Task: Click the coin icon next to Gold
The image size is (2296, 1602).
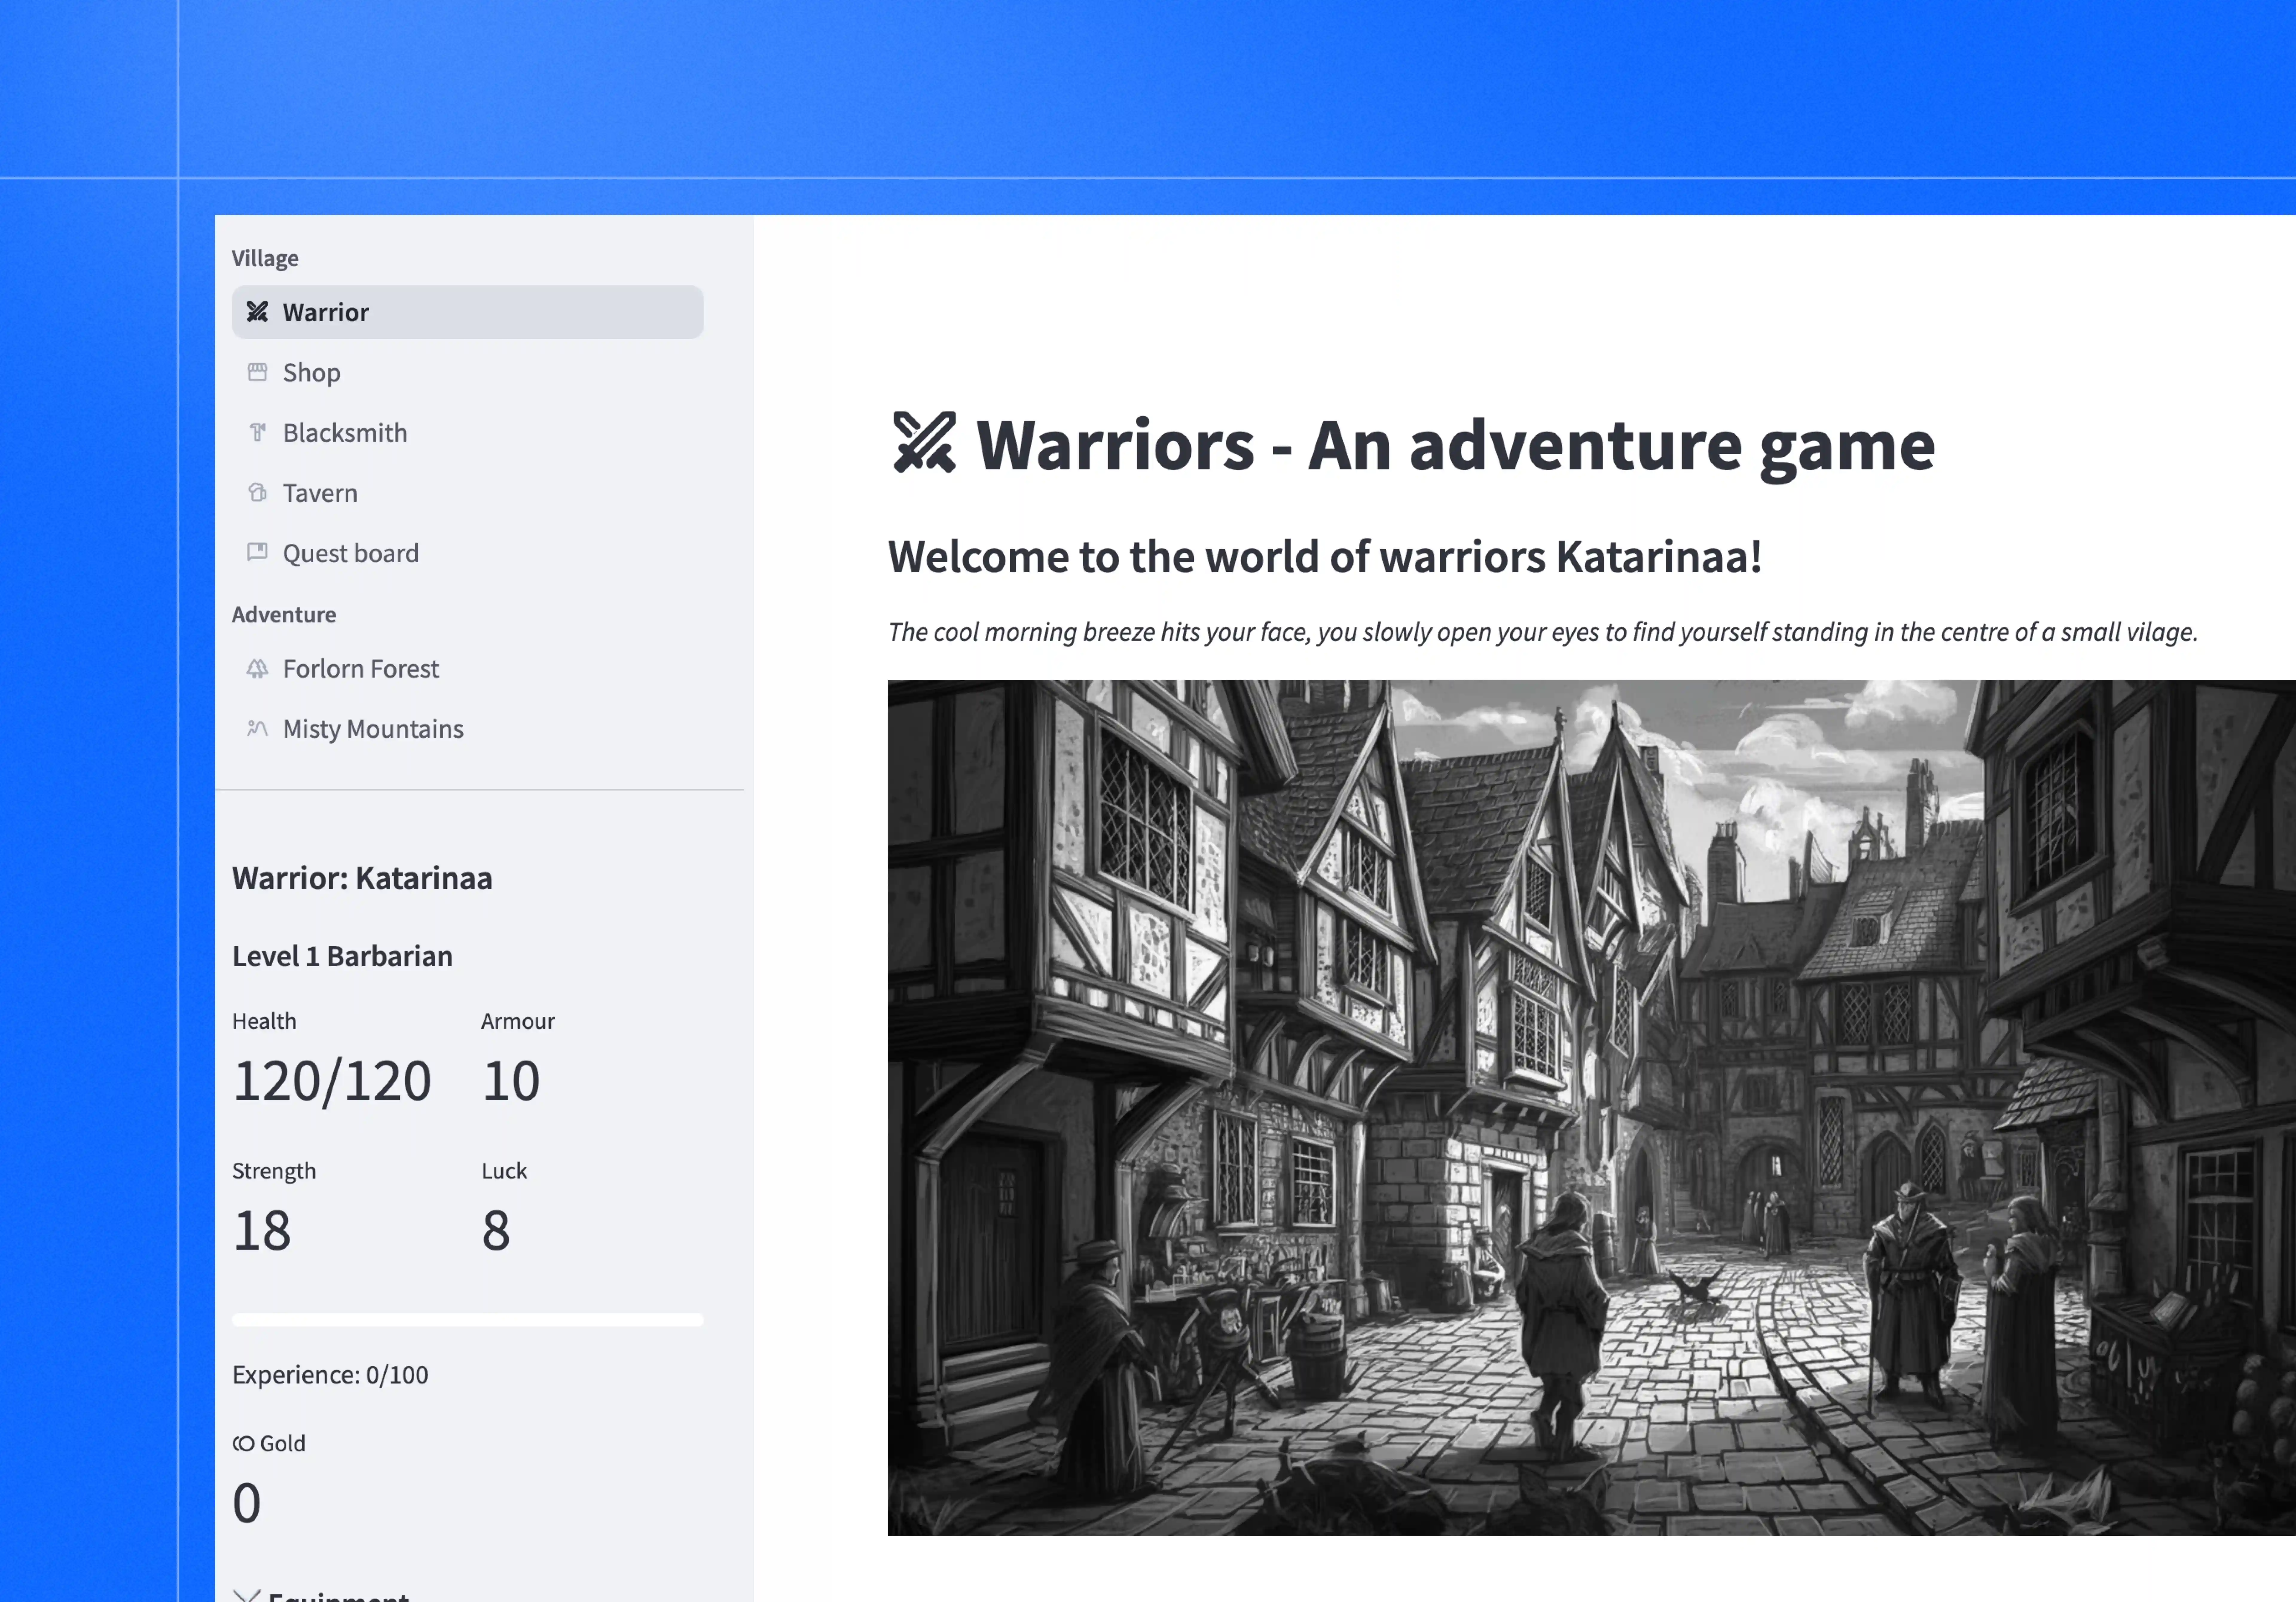Action: (x=243, y=1443)
